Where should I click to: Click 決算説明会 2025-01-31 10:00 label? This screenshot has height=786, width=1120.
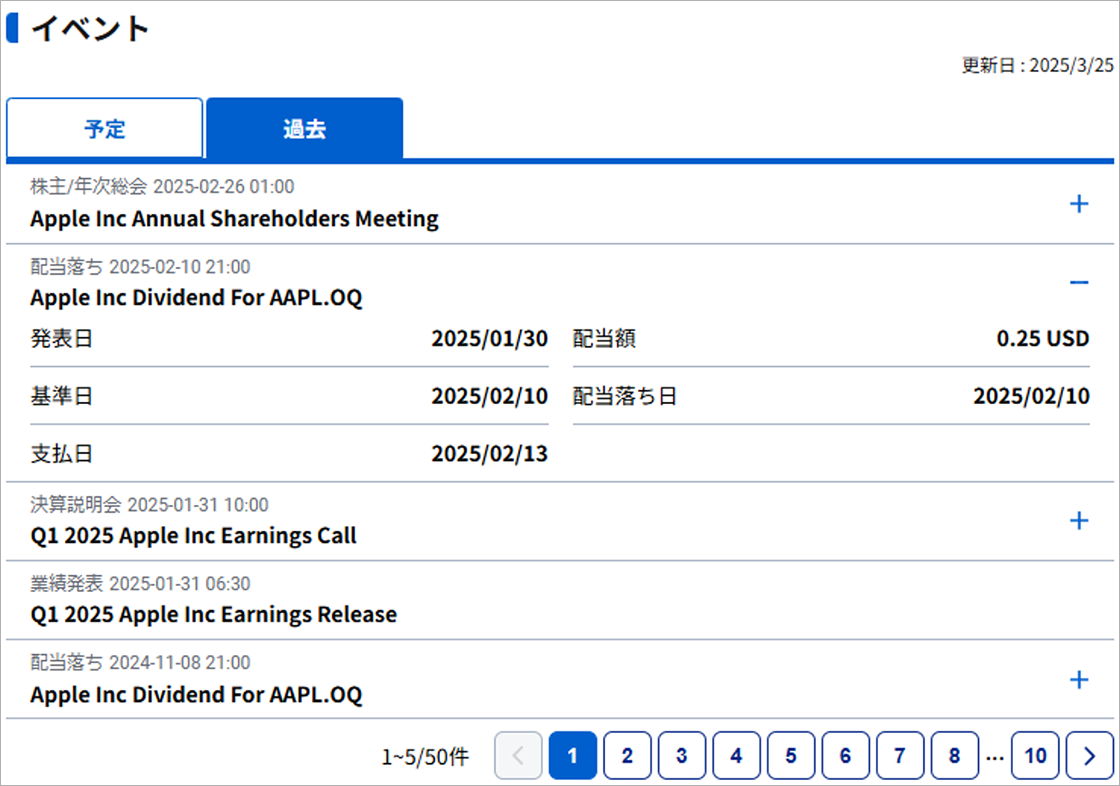tap(149, 504)
